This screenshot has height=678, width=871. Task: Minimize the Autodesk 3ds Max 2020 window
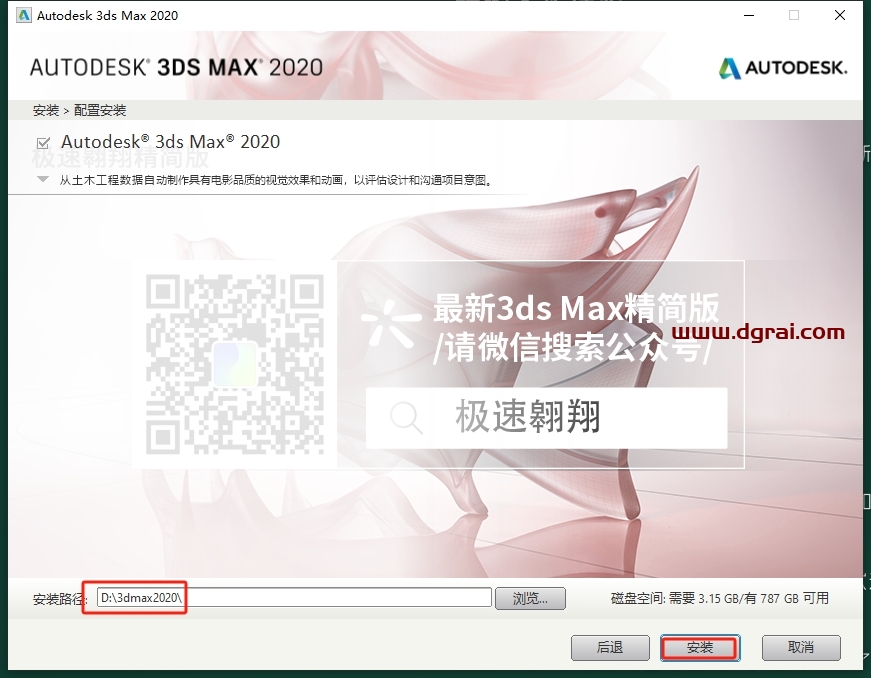[749, 15]
